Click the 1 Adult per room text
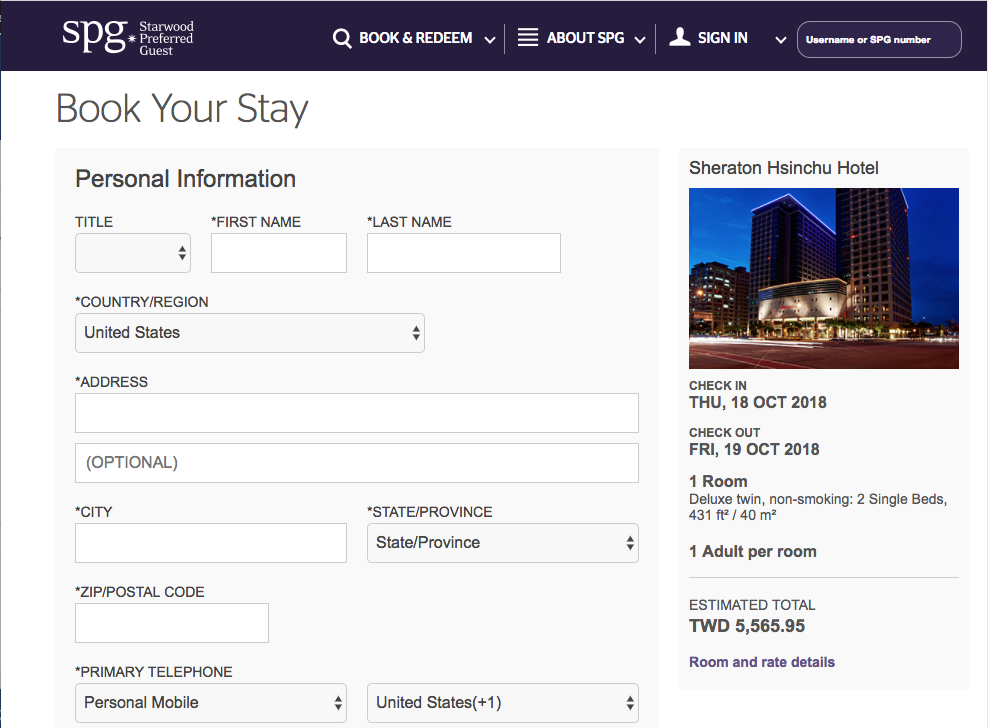Screen dimensions: 988x728 click(x=752, y=552)
